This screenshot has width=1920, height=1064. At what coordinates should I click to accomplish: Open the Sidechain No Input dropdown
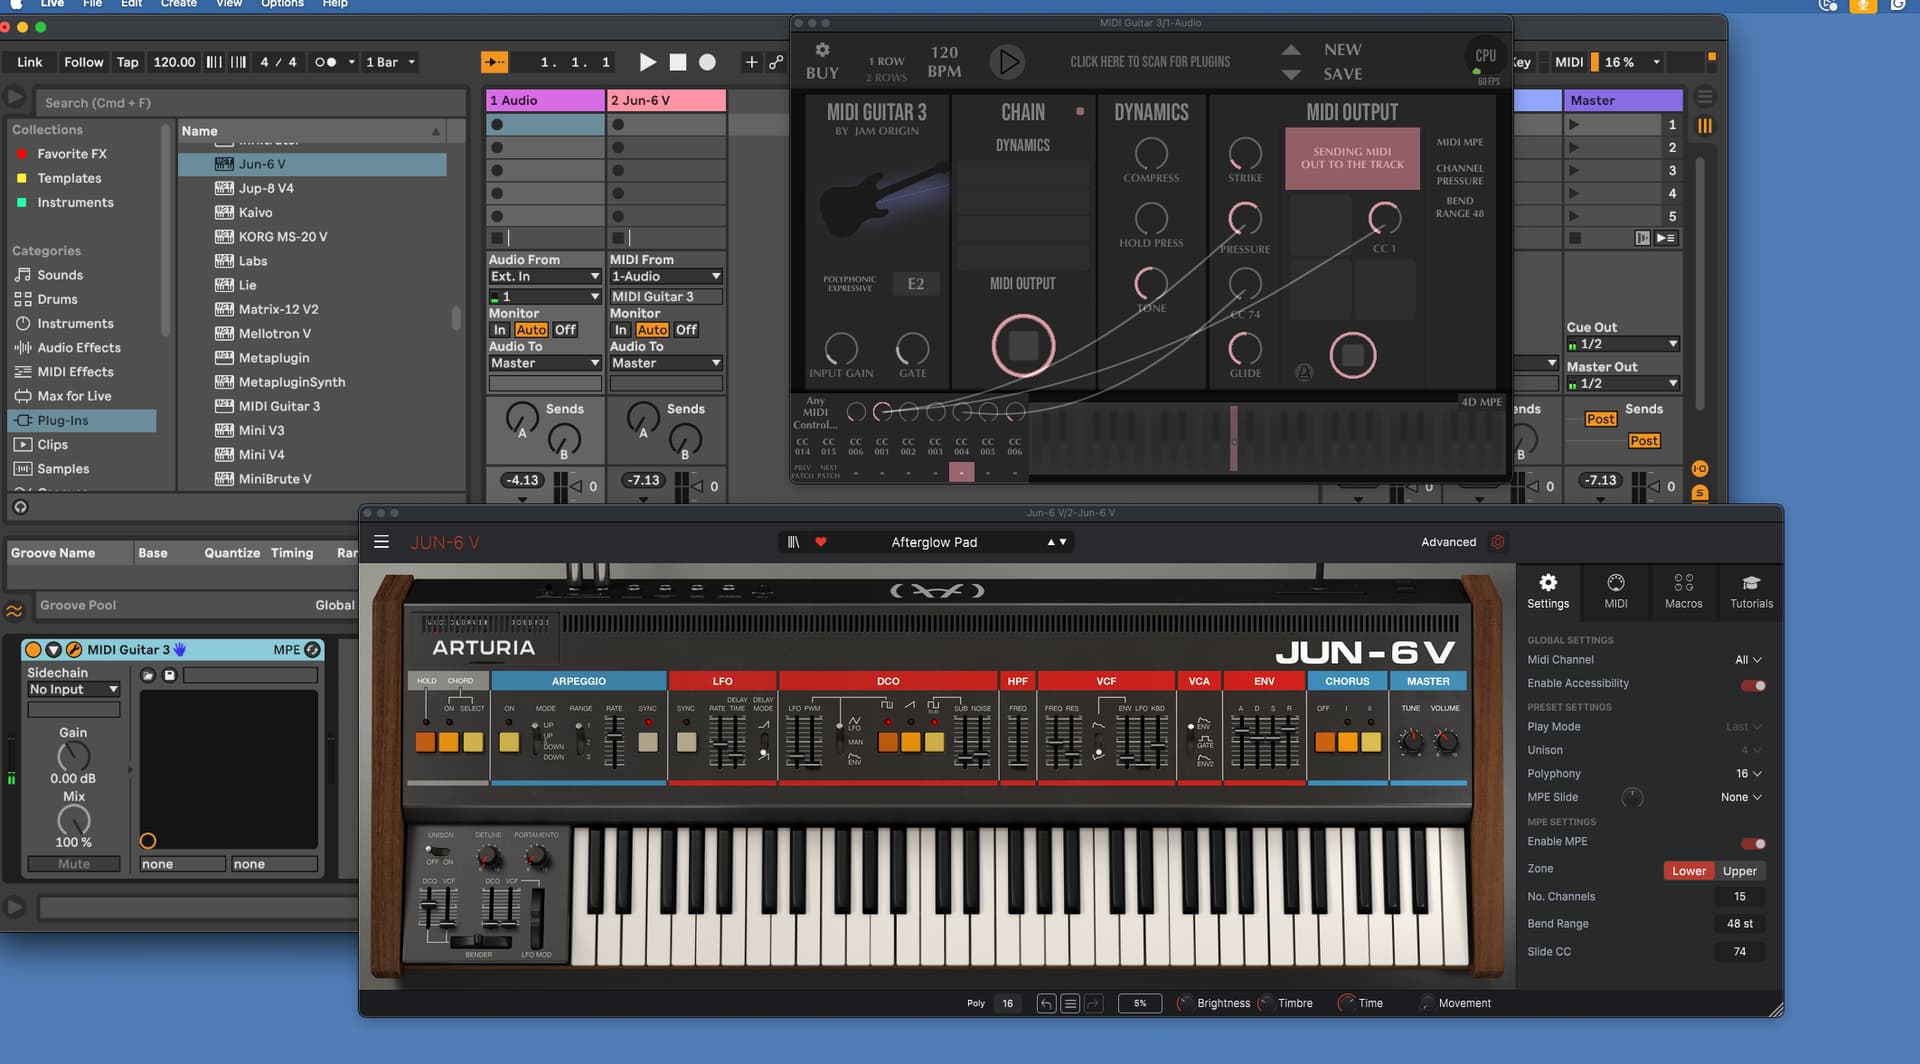[x=74, y=690]
